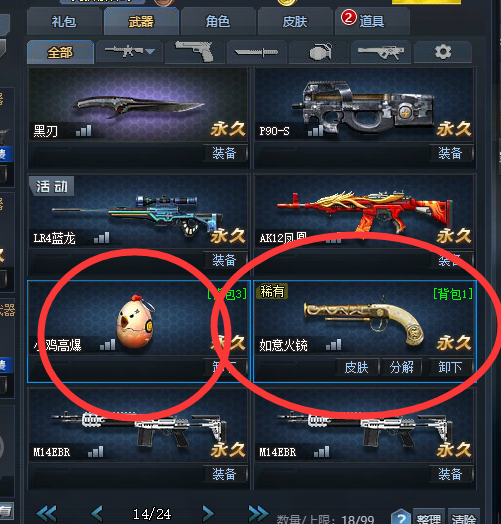The width and height of the screenshot is (501, 524).
Task: Click 卸下 for 如意火铳
Action: pos(450,367)
